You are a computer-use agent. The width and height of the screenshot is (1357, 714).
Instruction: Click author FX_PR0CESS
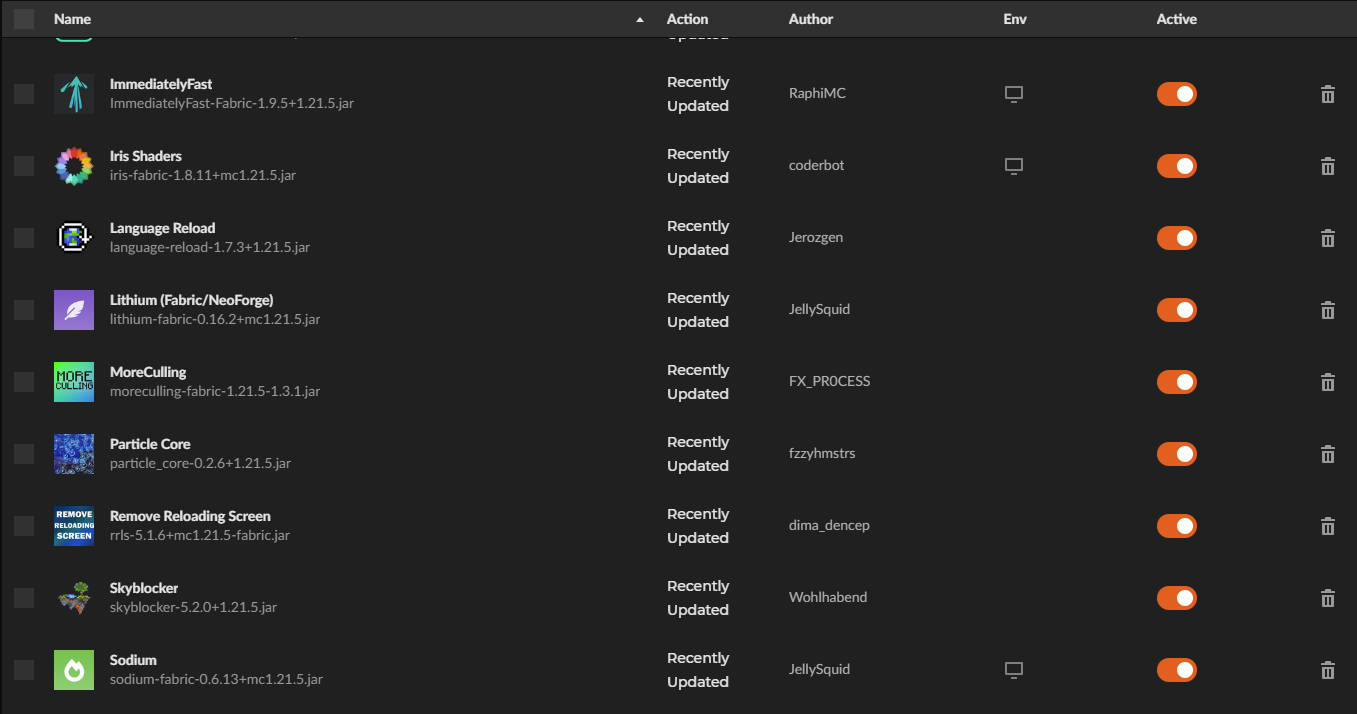point(829,381)
